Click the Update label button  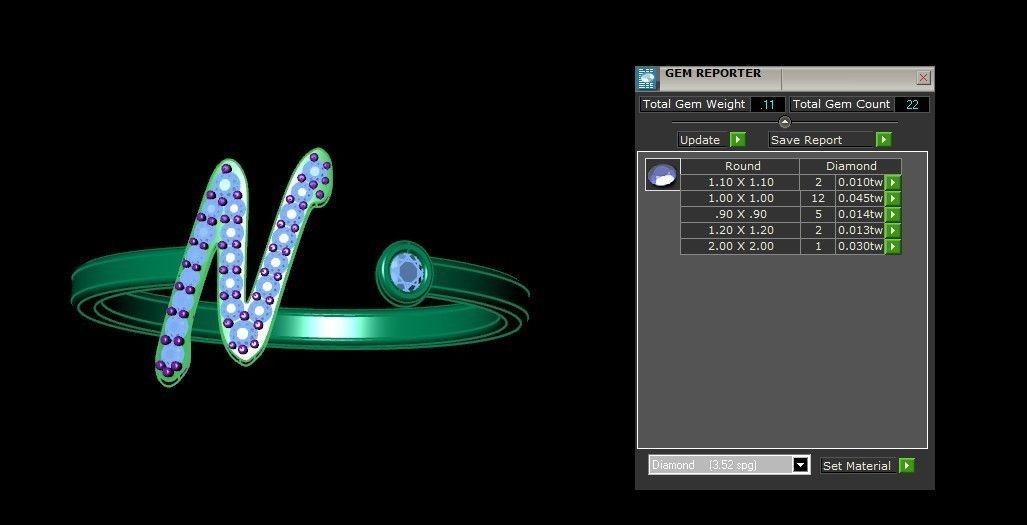tap(700, 140)
